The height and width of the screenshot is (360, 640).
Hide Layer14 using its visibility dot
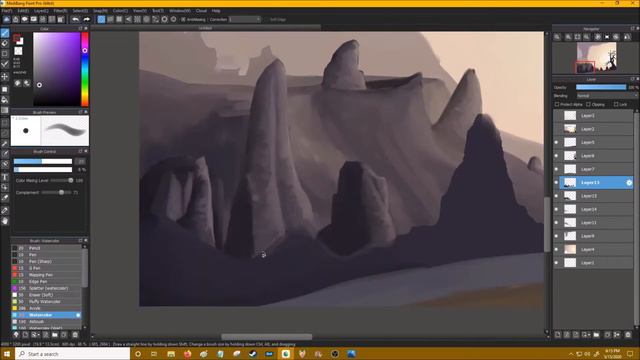pos(556,209)
